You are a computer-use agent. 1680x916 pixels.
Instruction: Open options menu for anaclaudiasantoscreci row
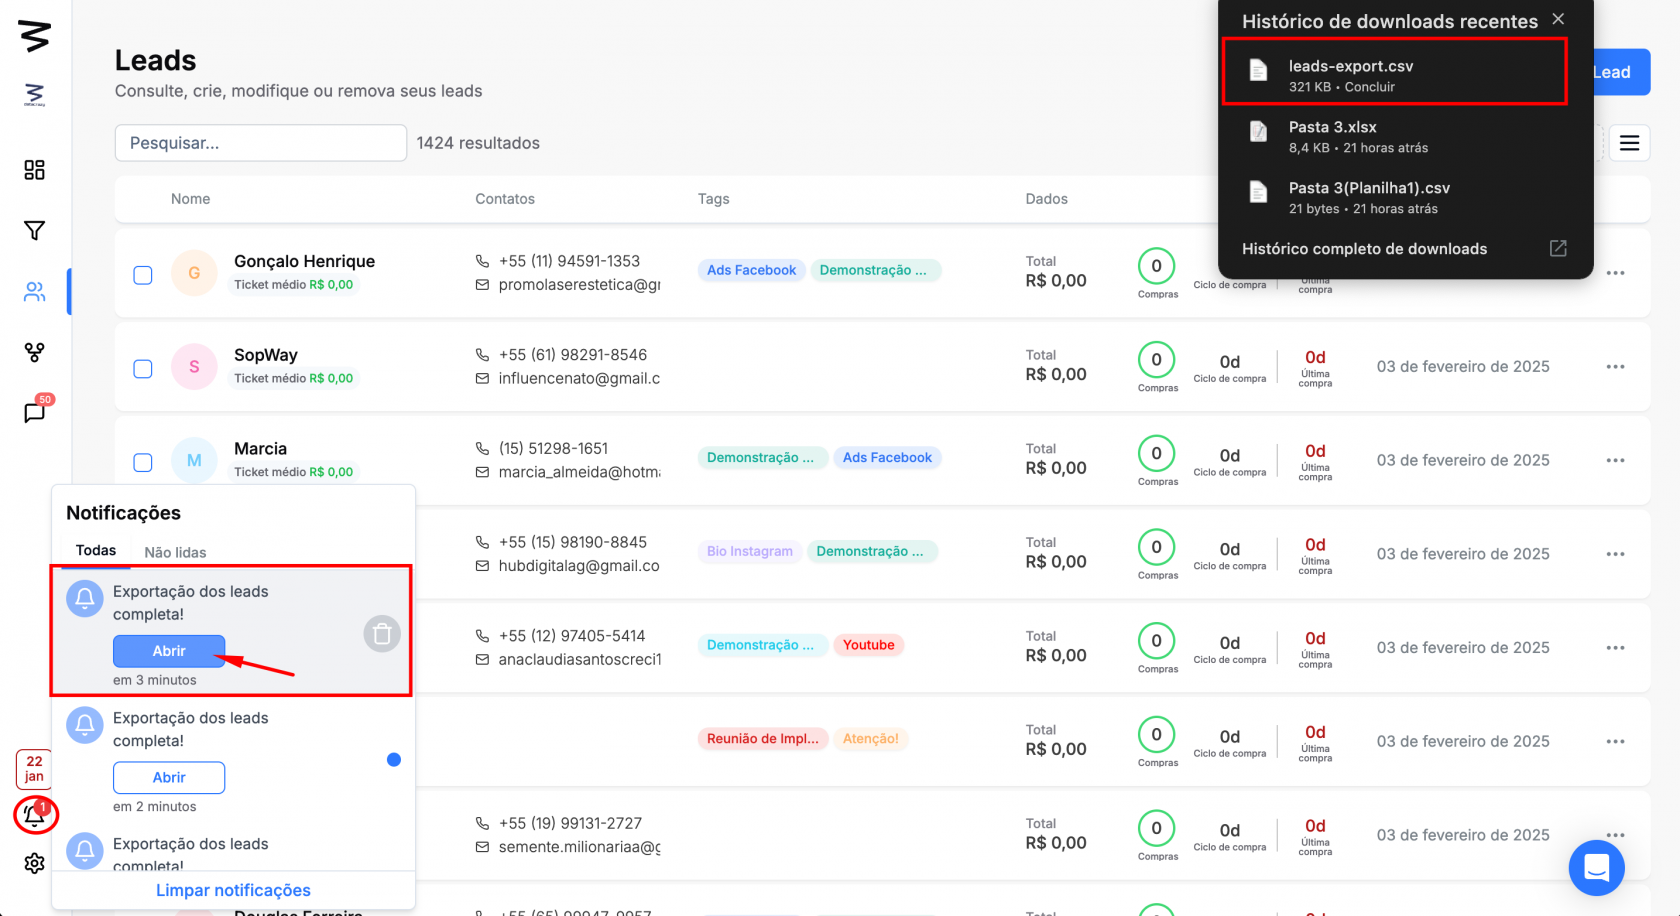[x=1615, y=648]
